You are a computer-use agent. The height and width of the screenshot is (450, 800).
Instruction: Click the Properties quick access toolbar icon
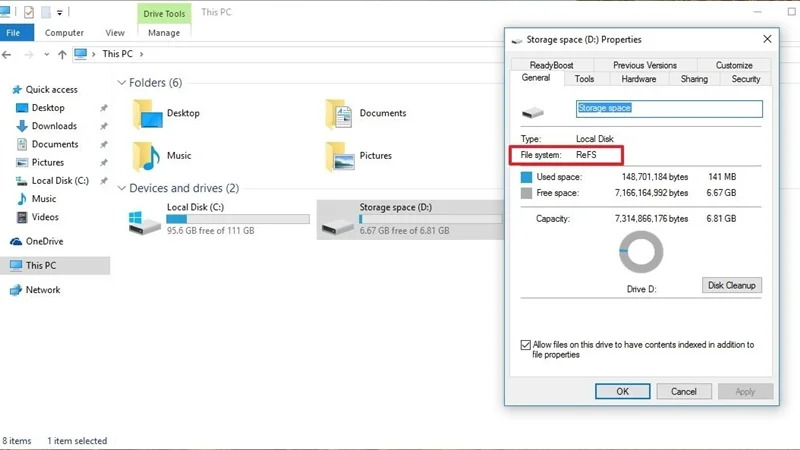pos(29,12)
